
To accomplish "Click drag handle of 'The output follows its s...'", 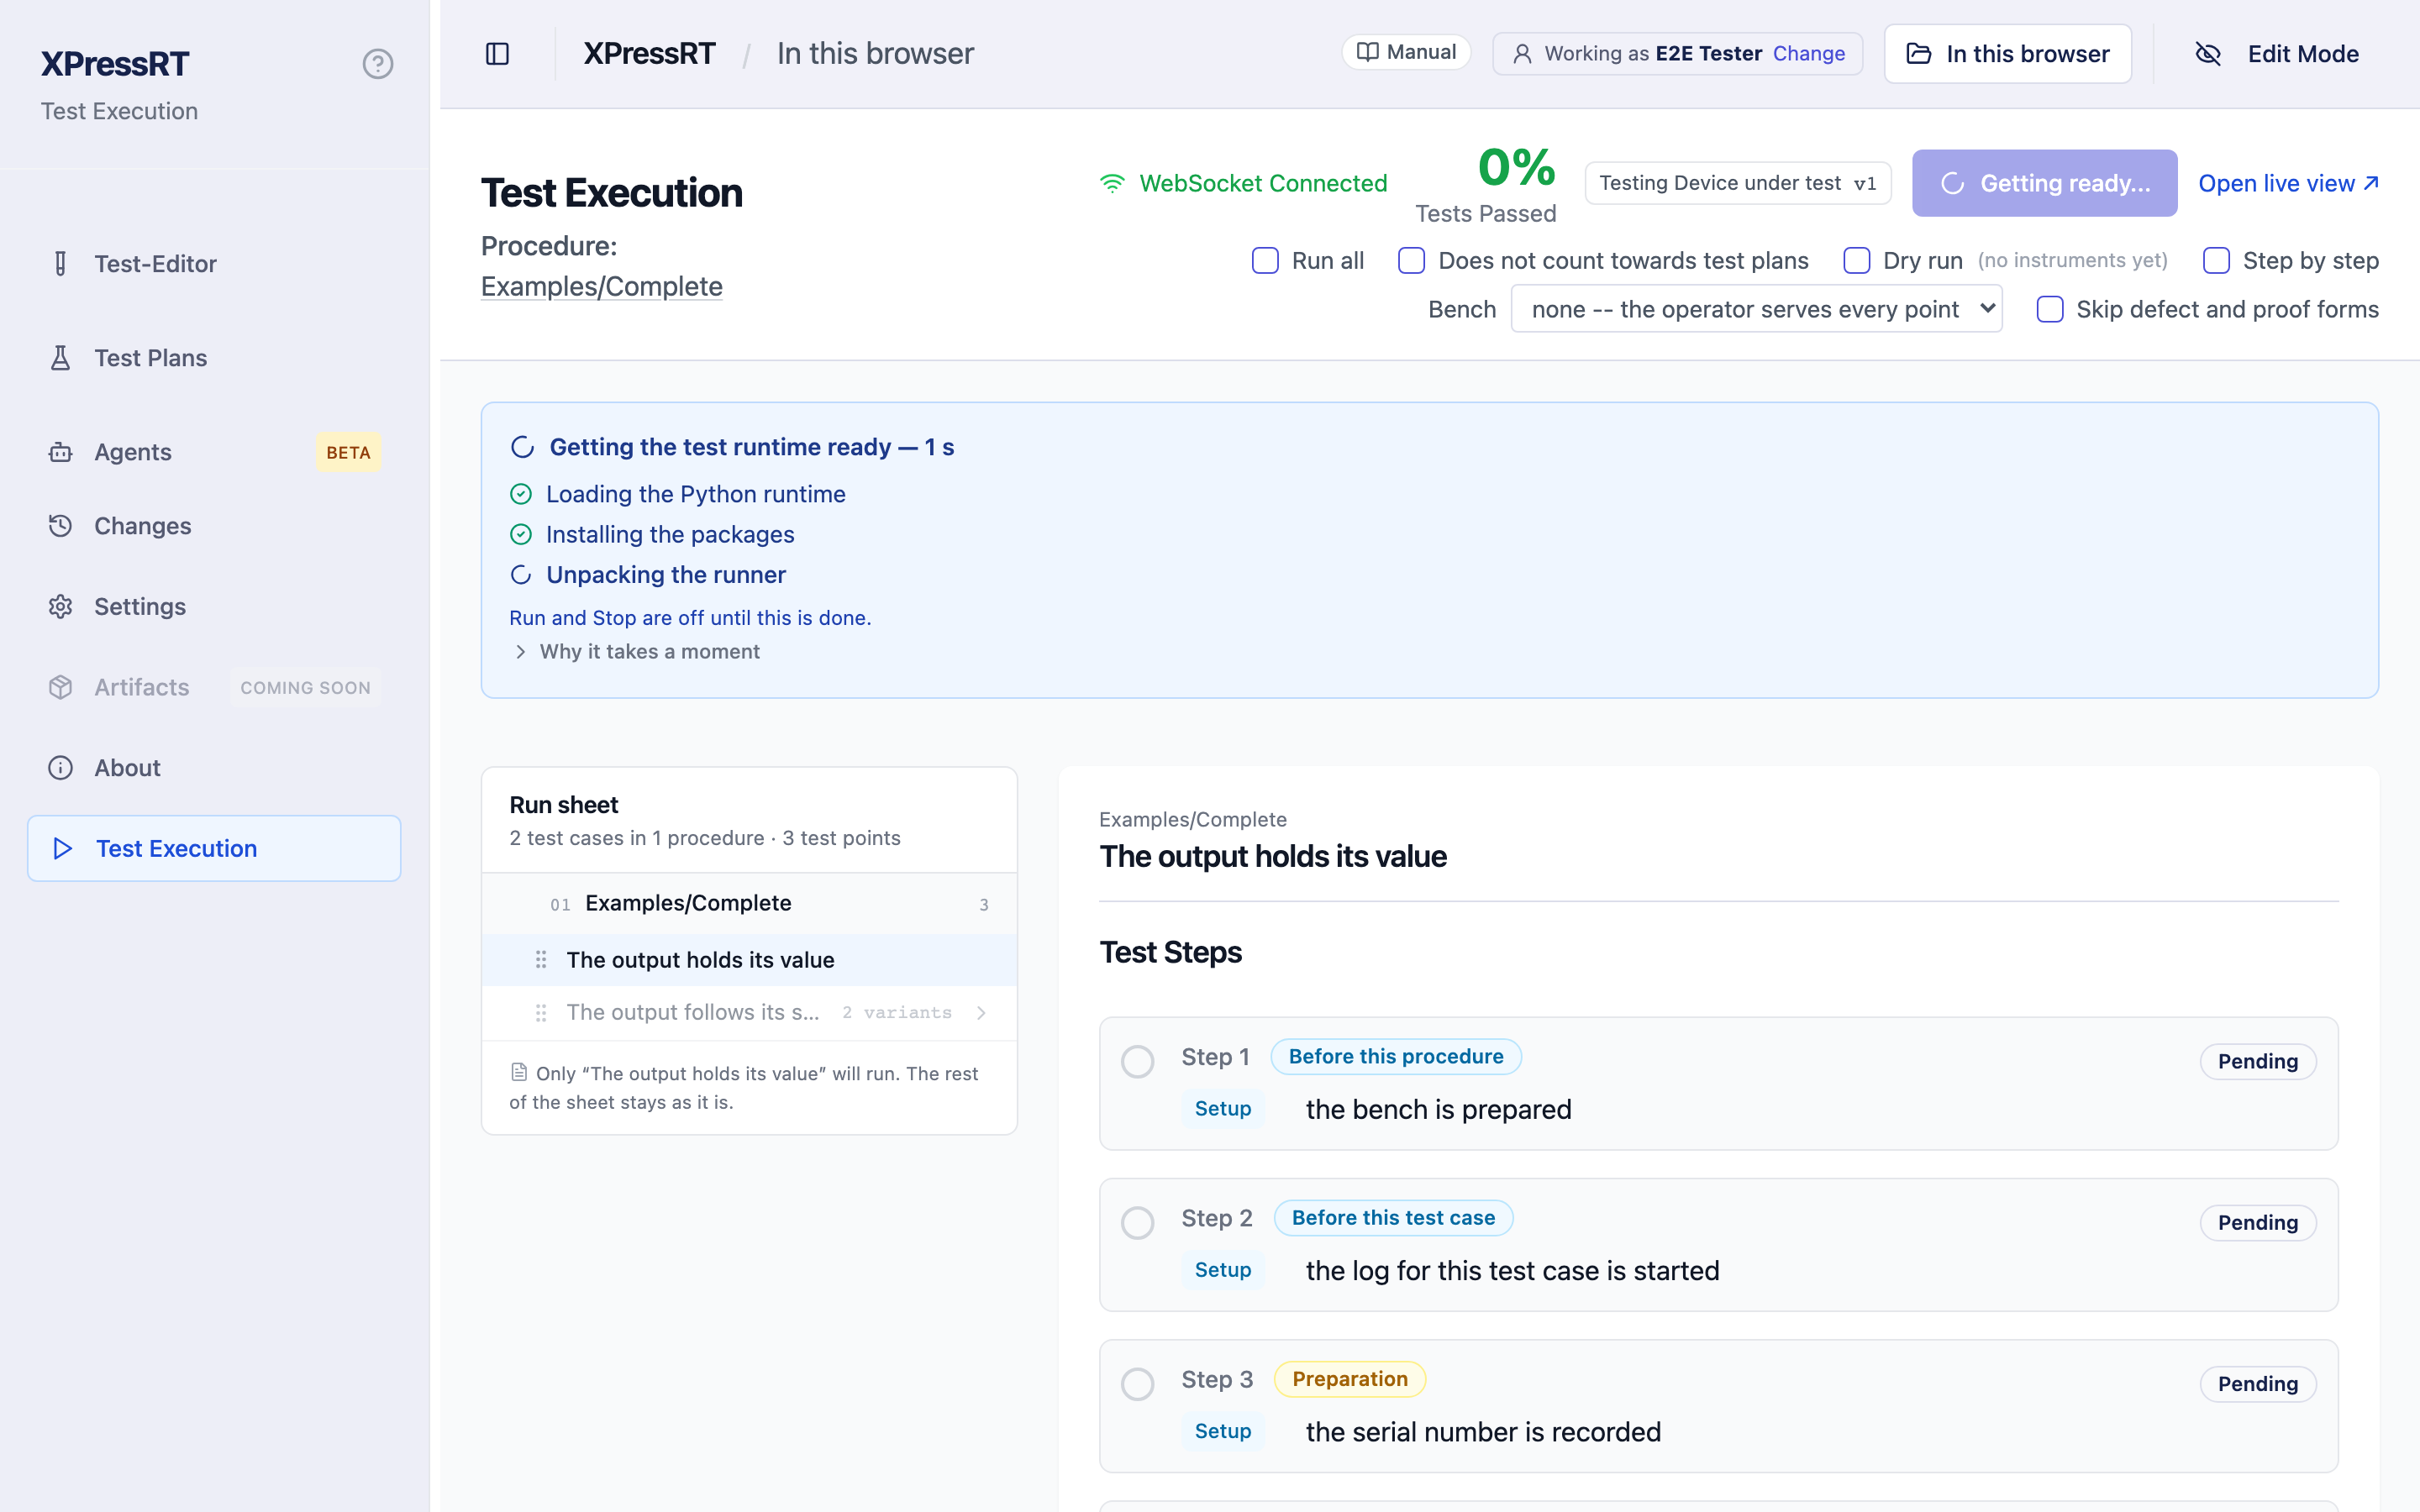I will [x=541, y=1013].
